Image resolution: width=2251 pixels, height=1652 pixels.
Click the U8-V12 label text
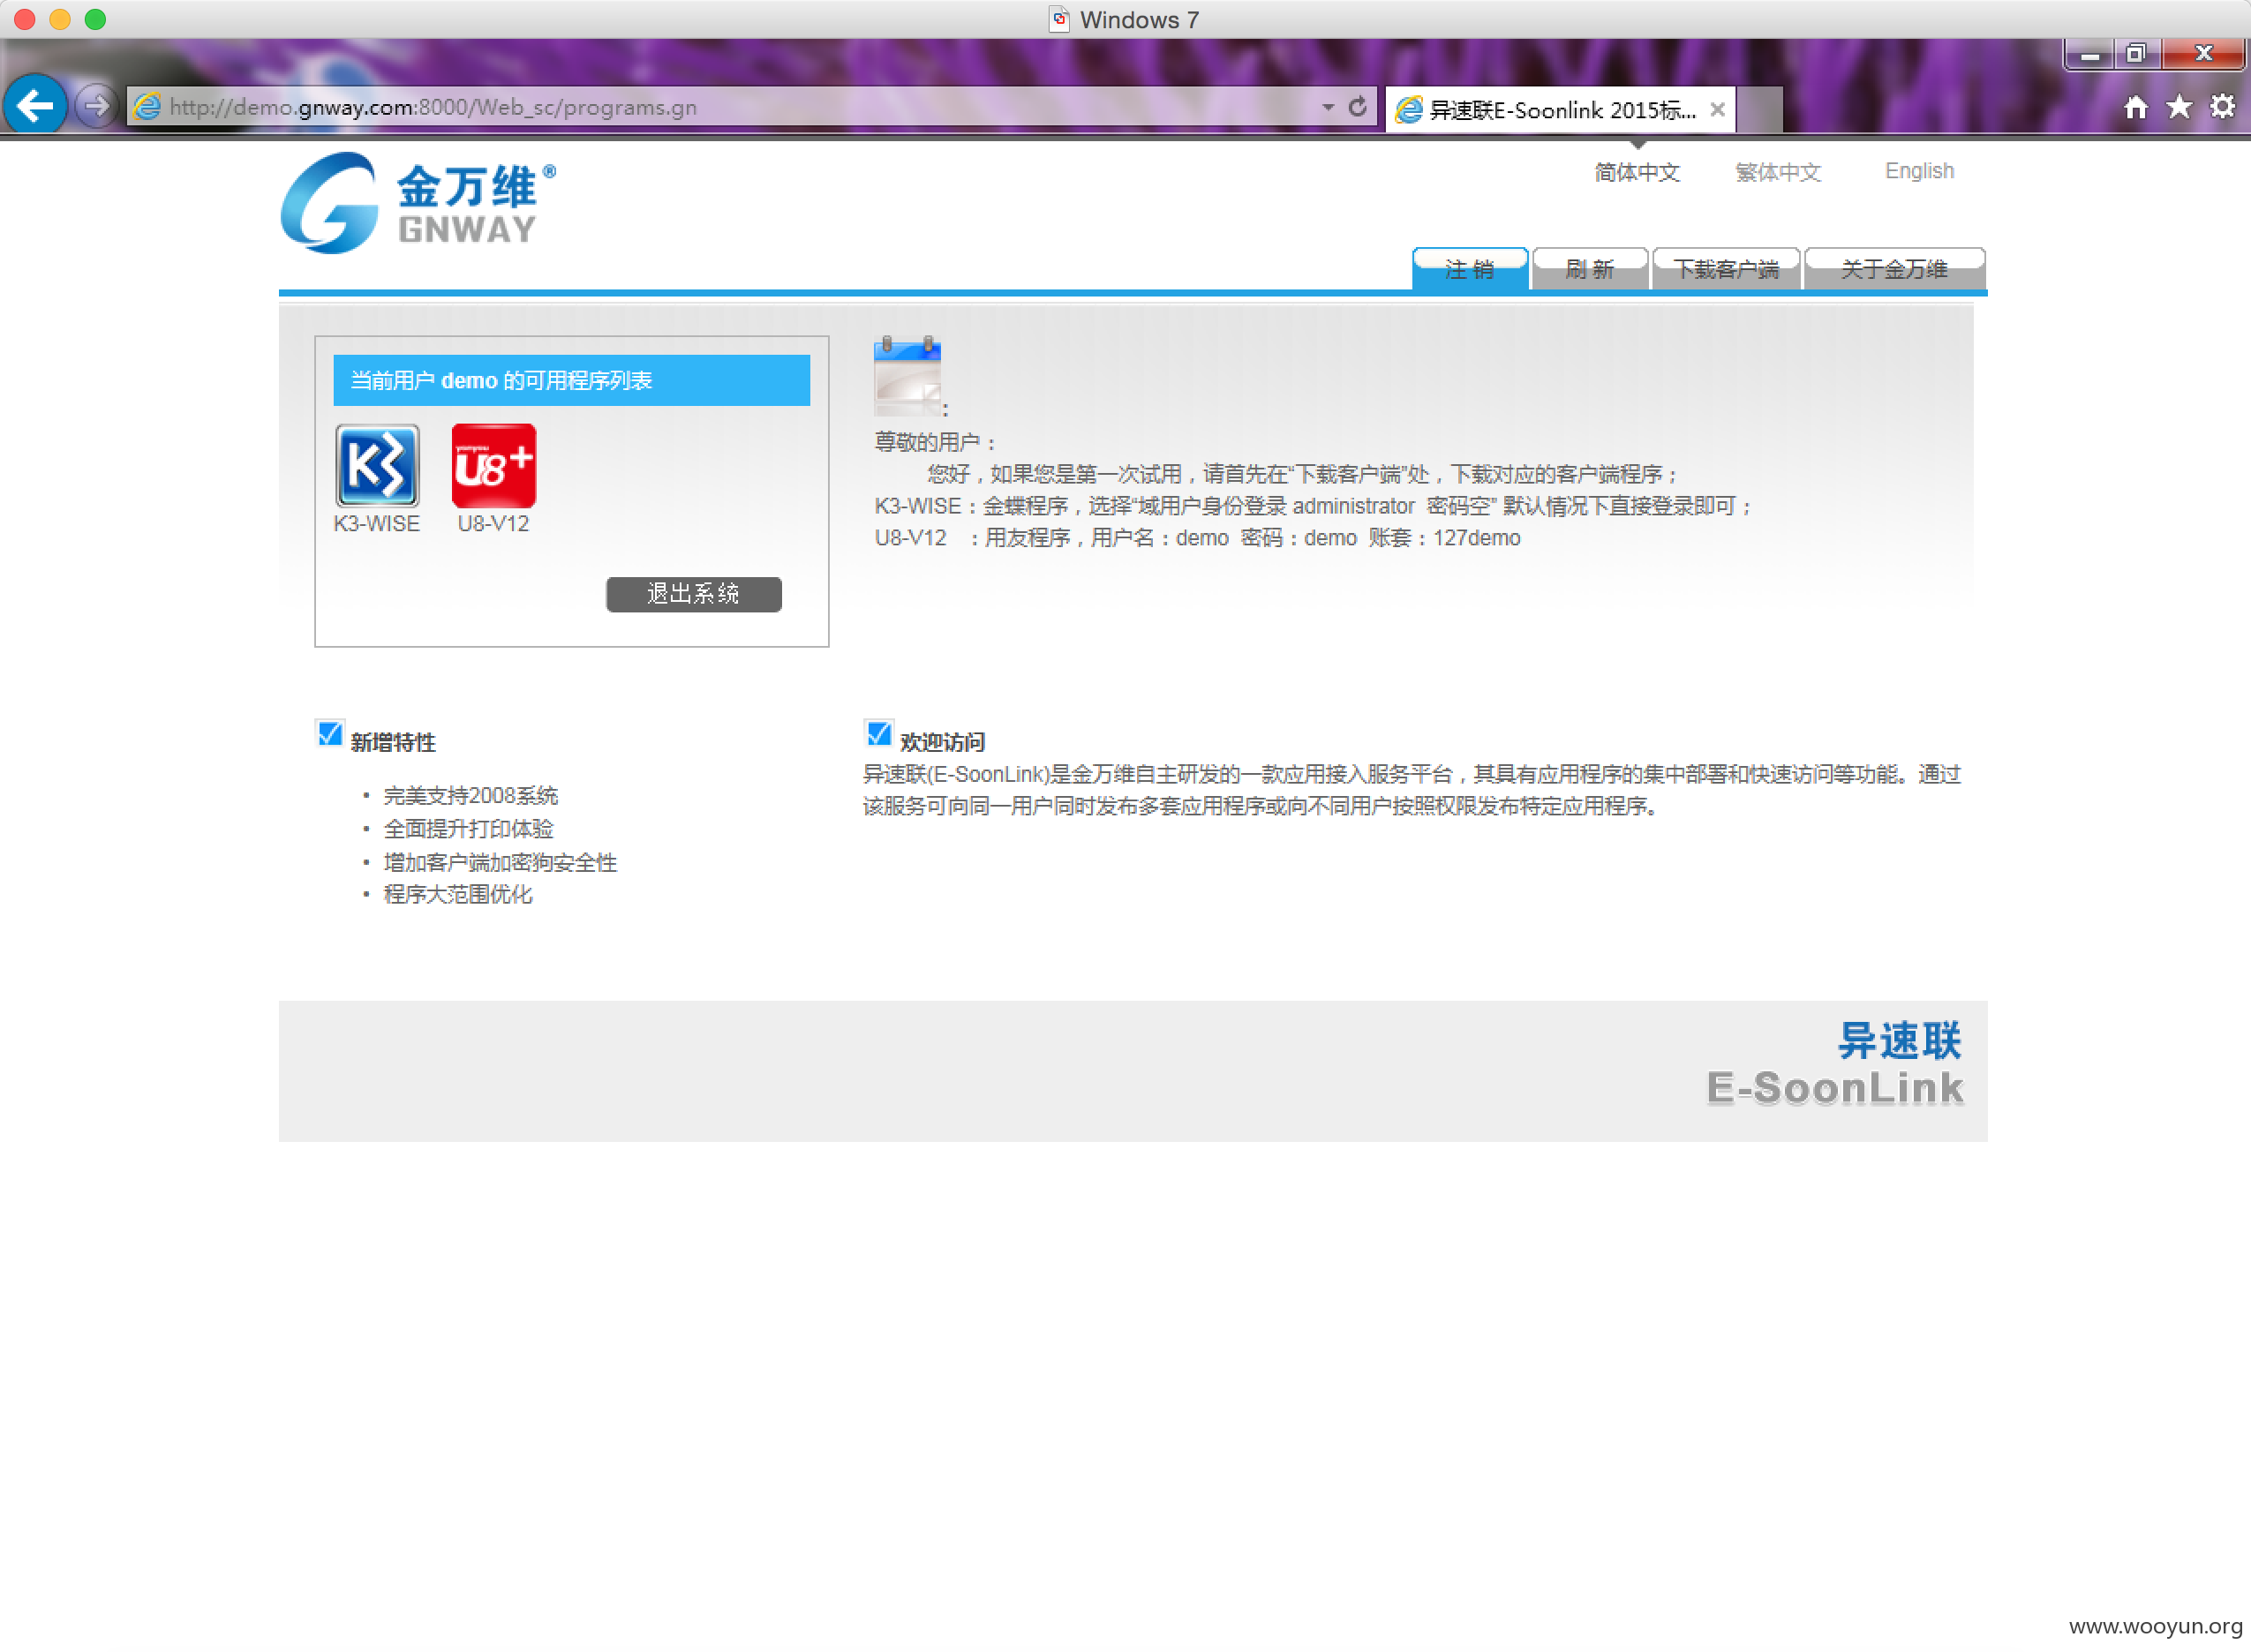[493, 523]
